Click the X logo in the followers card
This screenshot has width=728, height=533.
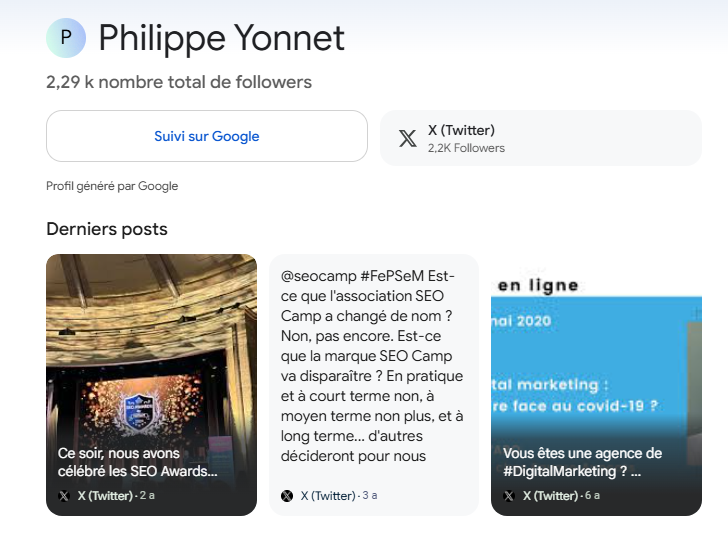pyautogui.click(x=408, y=138)
